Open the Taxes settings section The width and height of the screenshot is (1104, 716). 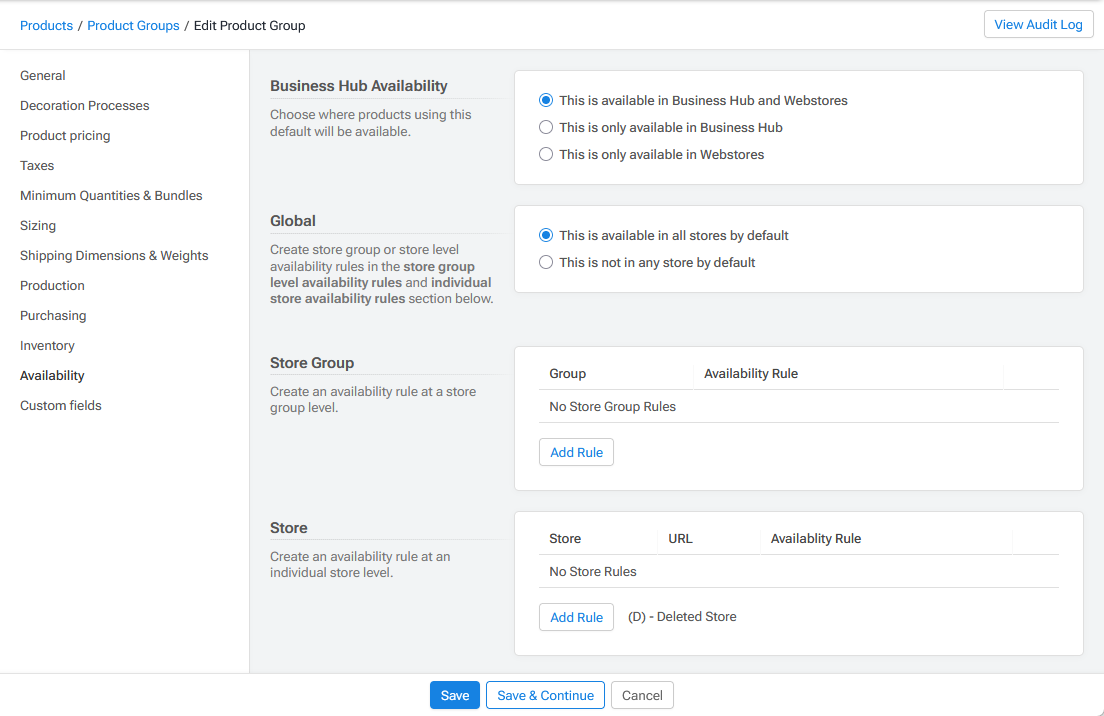[36, 165]
